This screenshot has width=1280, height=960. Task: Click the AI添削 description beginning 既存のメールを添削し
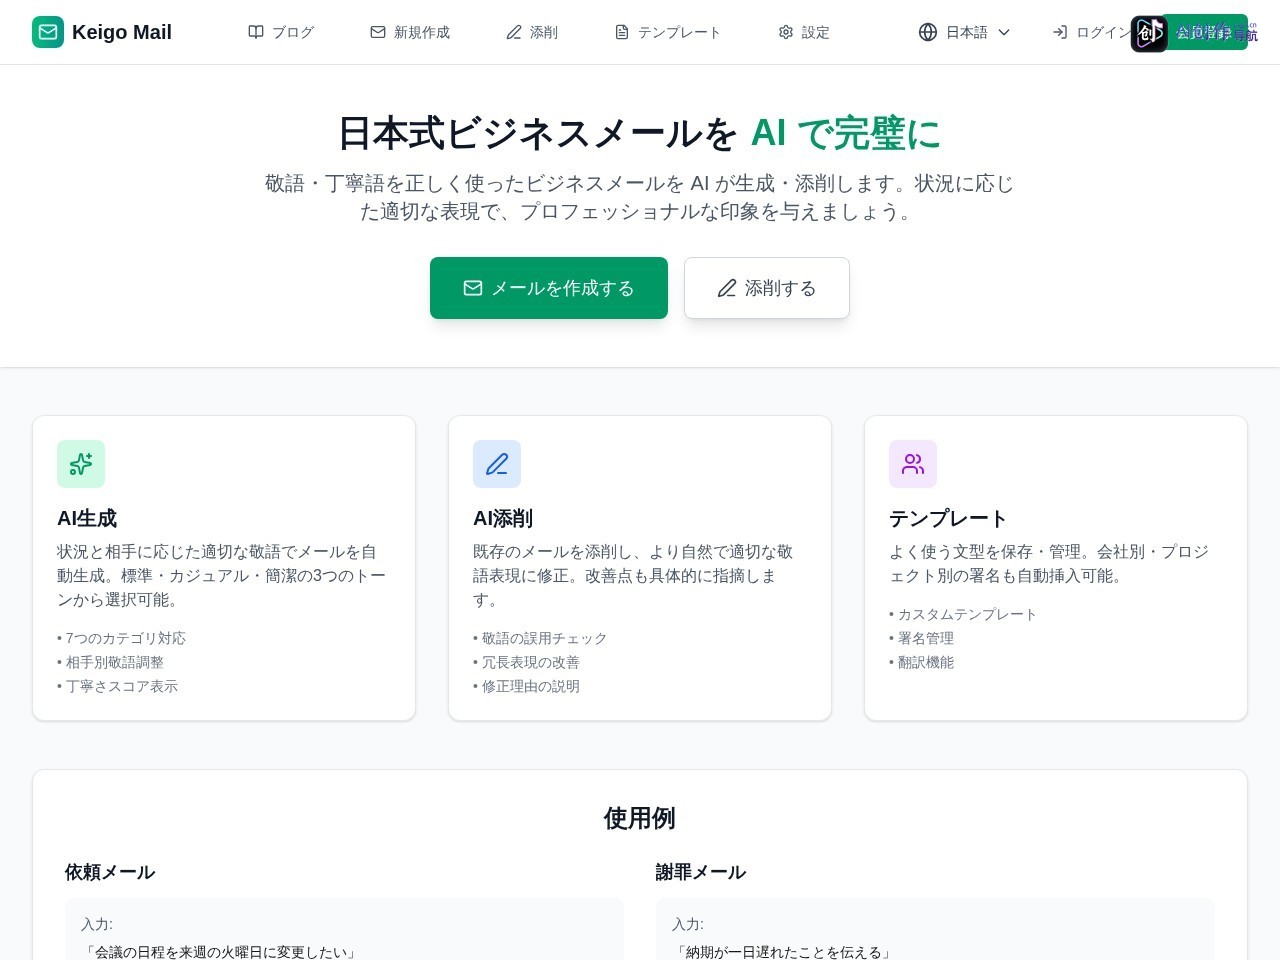tap(634, 576)
